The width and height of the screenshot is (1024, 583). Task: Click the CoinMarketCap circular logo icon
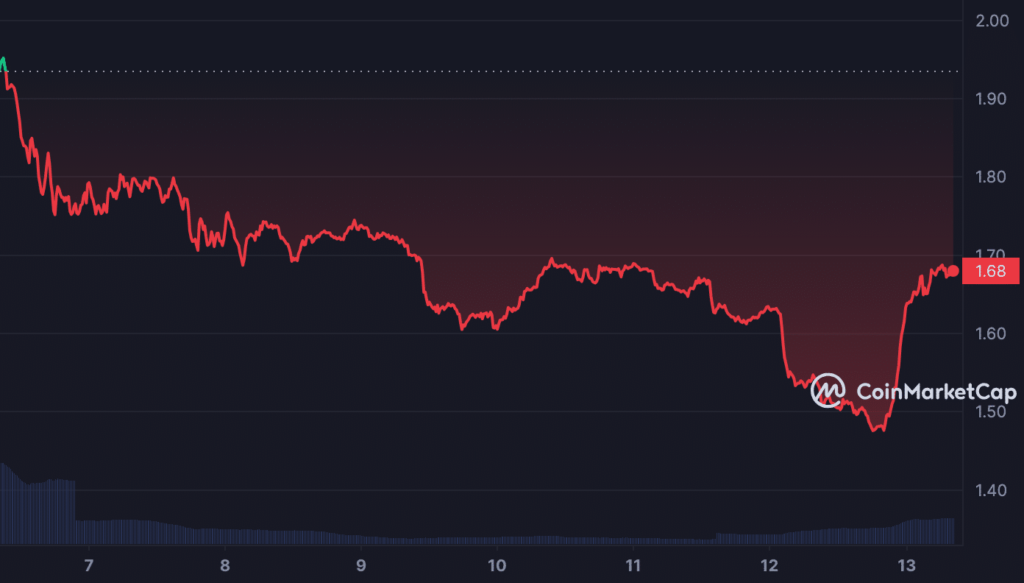(x=827, y=391)
